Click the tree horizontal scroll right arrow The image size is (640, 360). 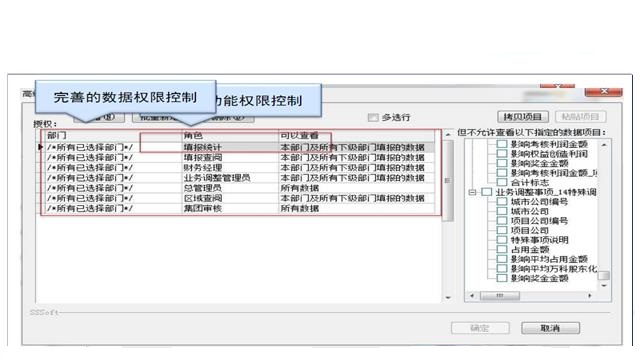(590, 296)
